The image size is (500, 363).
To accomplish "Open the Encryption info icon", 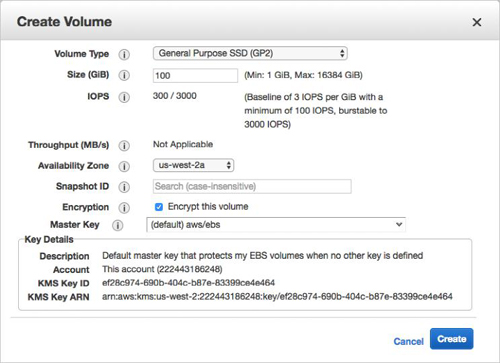I will coord(124,208).
